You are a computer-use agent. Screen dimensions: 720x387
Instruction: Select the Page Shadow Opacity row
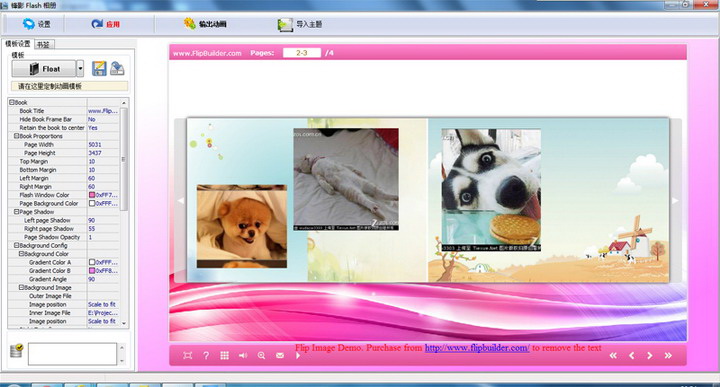coord(64,237)
